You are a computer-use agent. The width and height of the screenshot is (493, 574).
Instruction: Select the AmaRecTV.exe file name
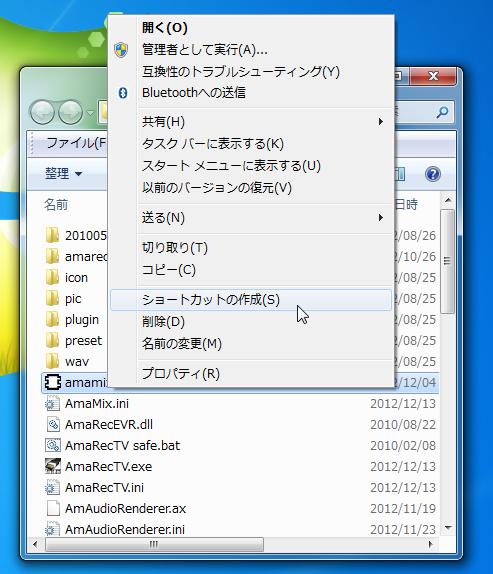point(108,466)
